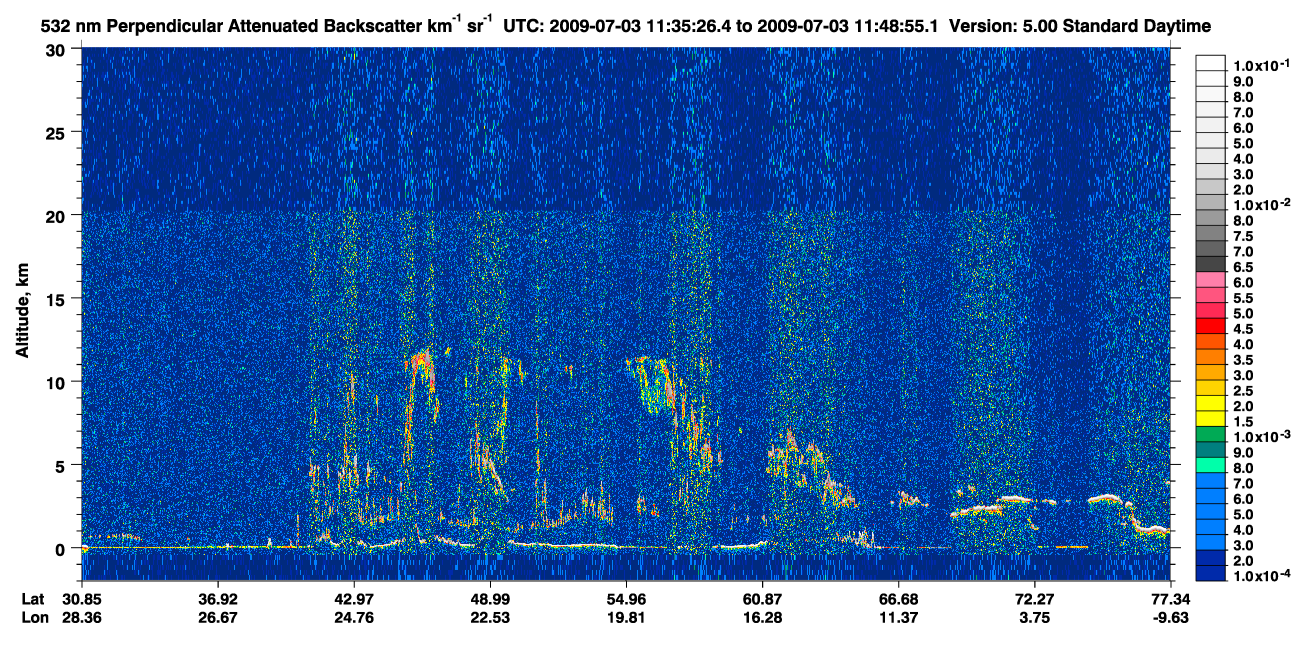Click the orange swatch between 3.5 and 4.0
Screen dimensions: 1300x667
pyautogui.click(x=1210, y=357)
